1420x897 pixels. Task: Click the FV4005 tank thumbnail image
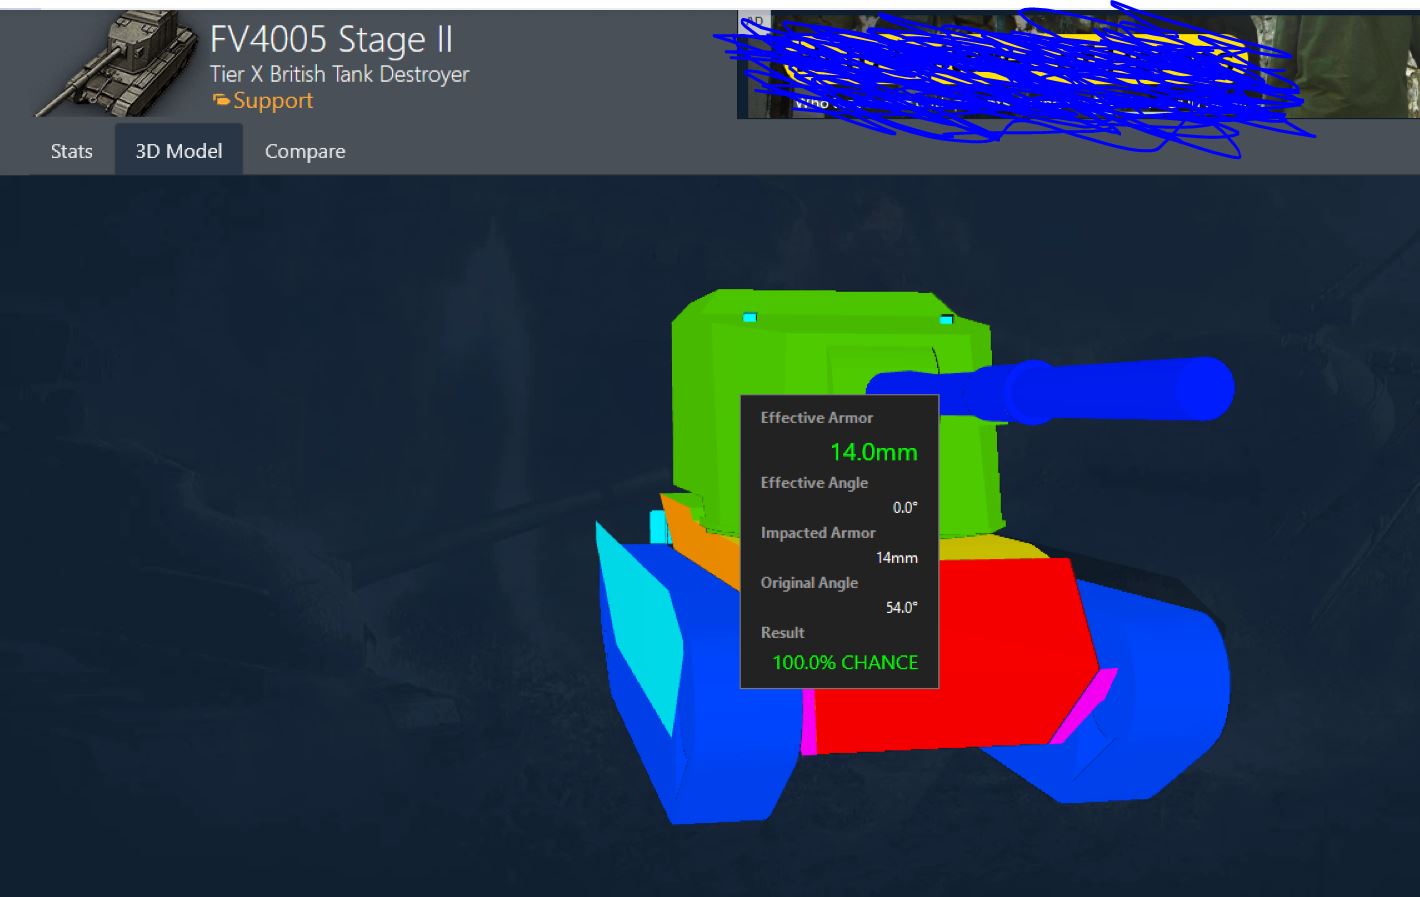pos(116,64)
